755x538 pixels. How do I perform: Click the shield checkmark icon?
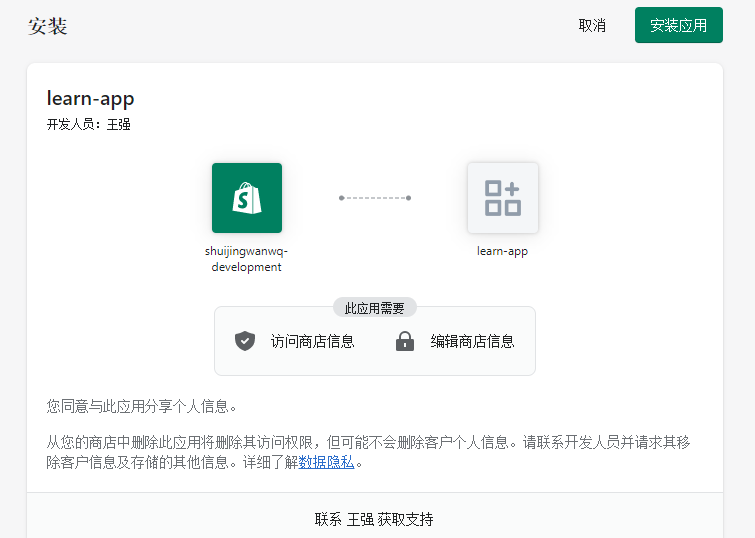pyautogui.click(x=245, y=341)
